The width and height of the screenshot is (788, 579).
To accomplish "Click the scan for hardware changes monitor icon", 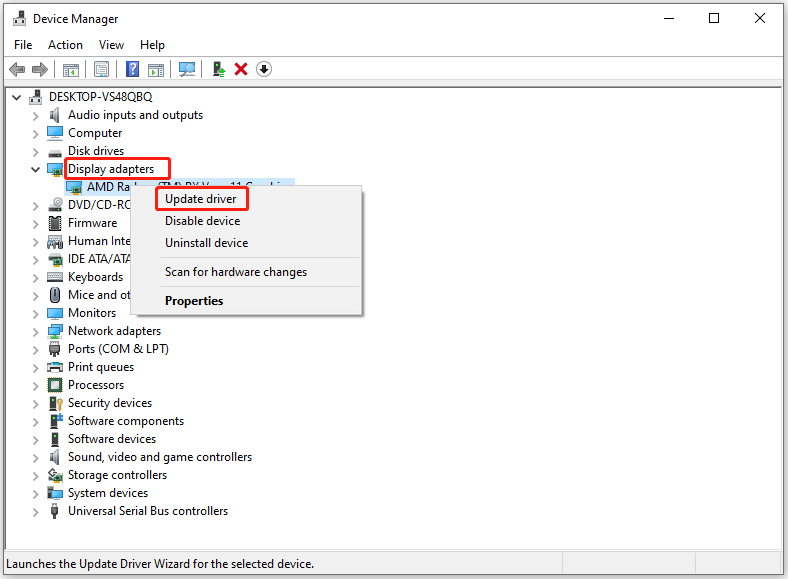I will click(x=187, y=69).
